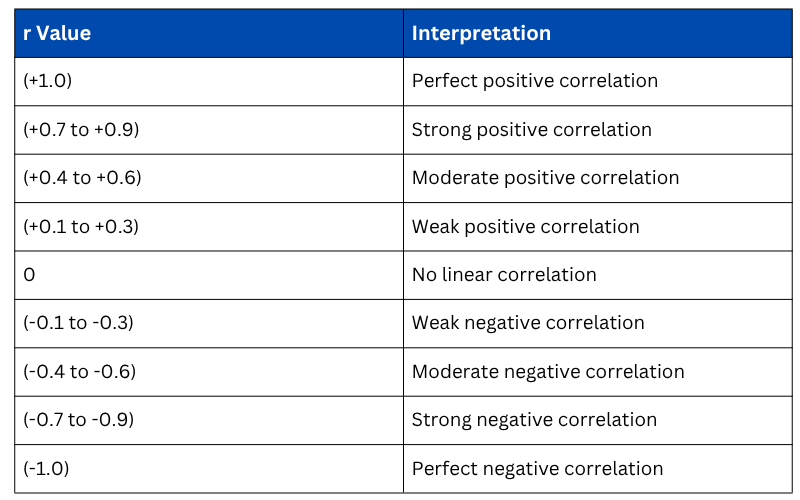The image size is (800, 500).
Task: Select the (-0.1 to -0.3) cell
Action: [x=78, y=323]
